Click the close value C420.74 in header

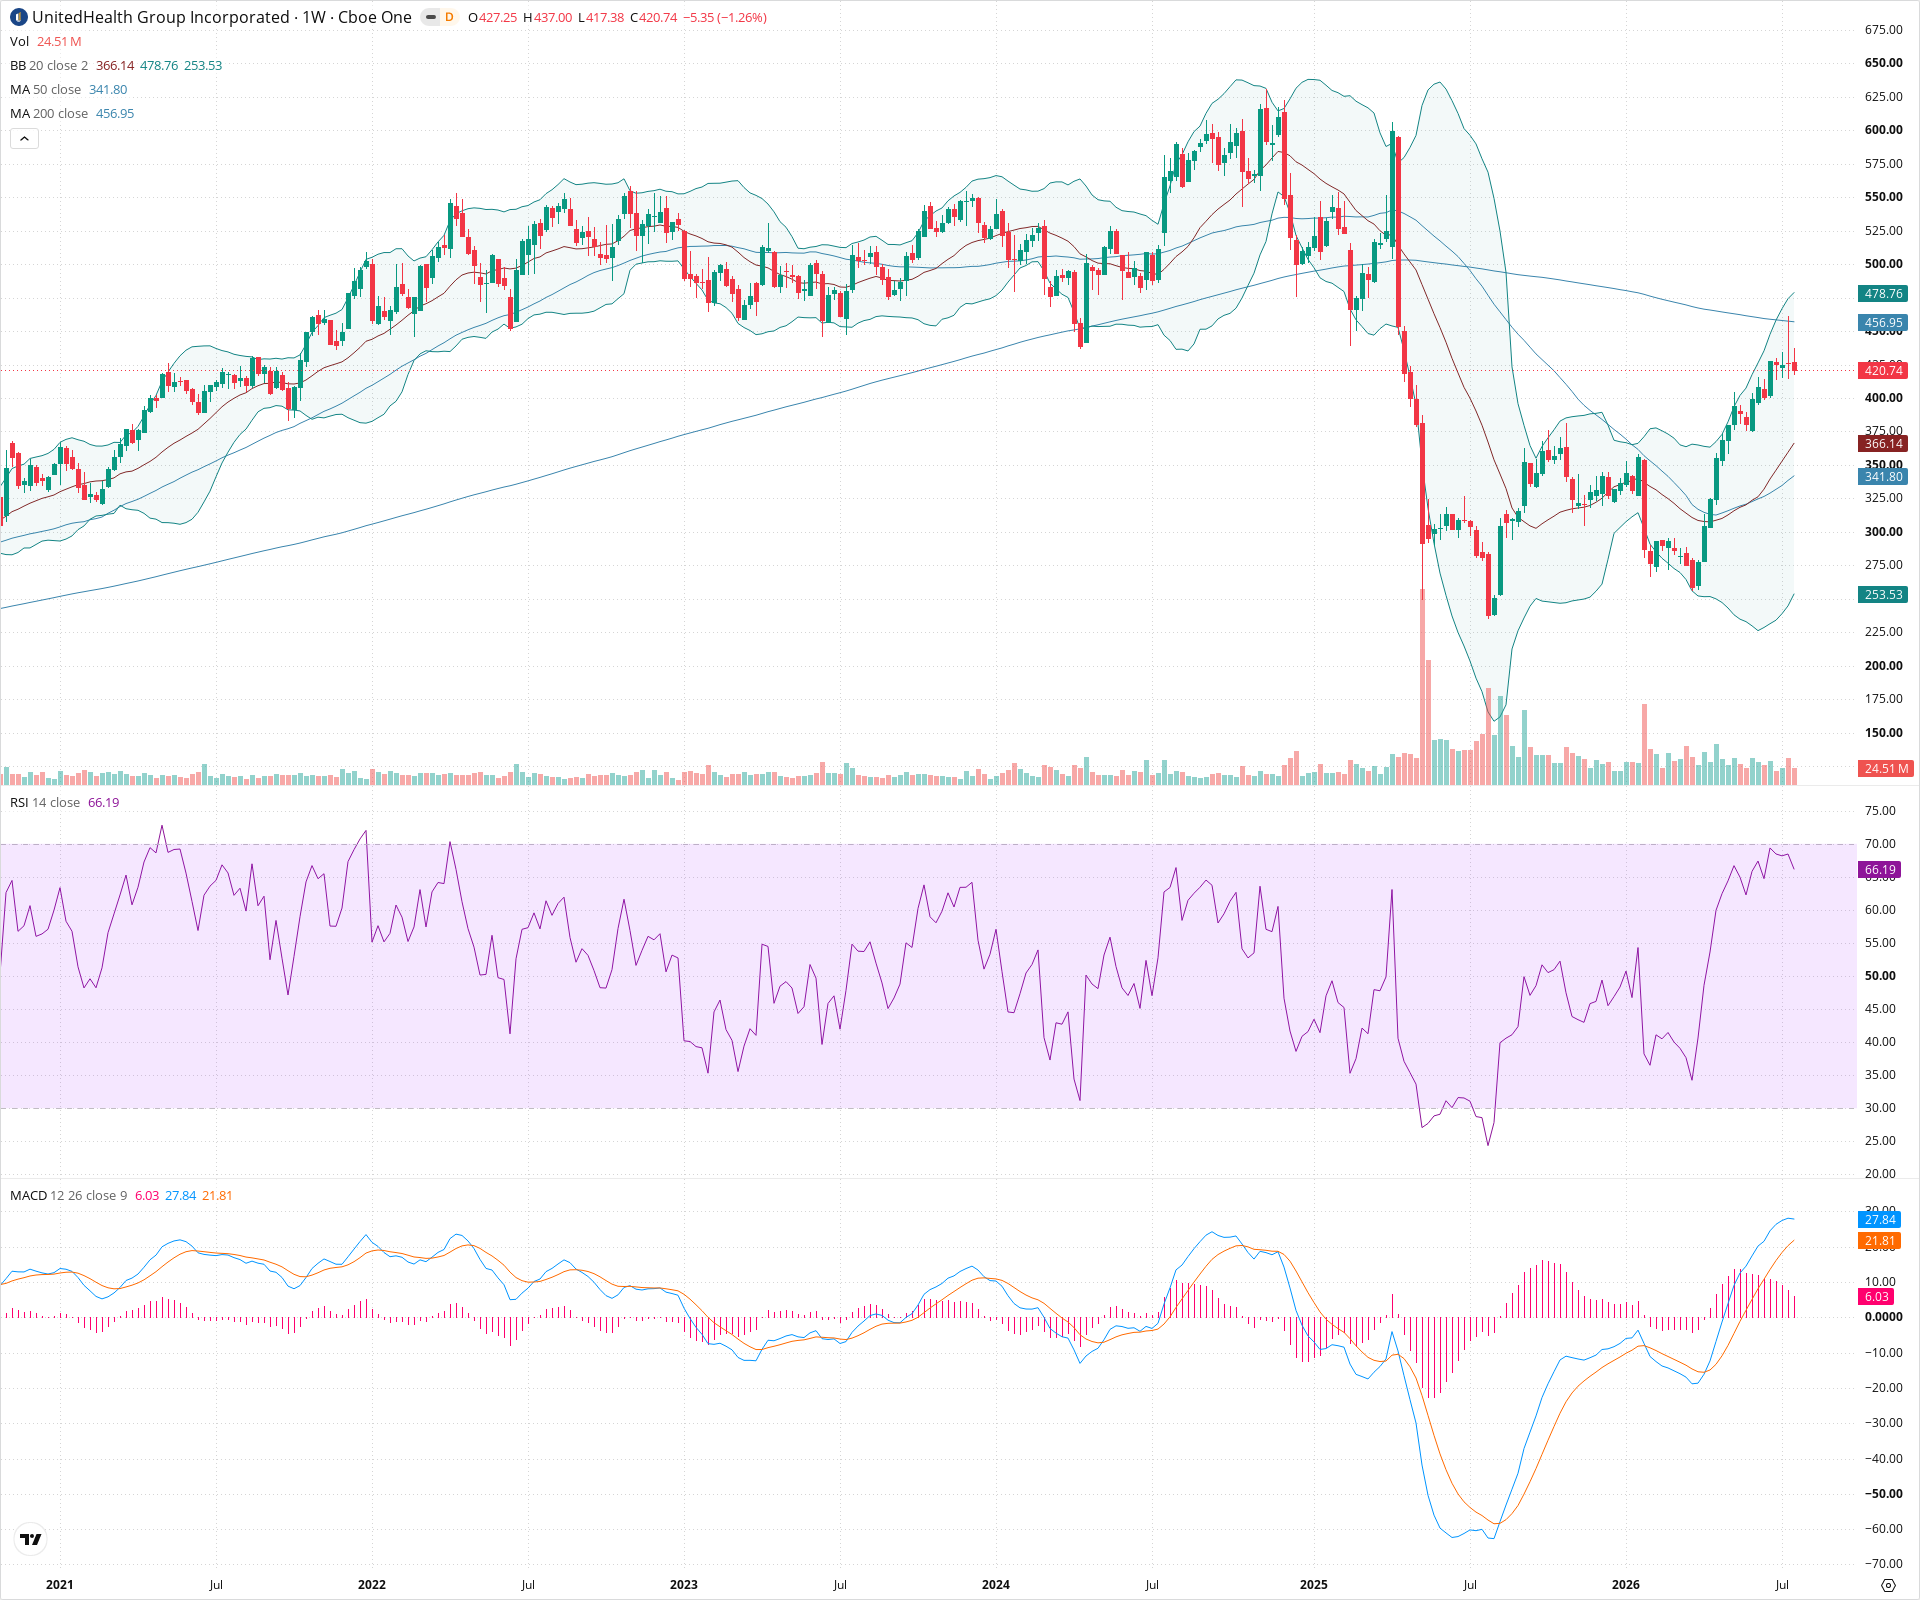(653, 17)
